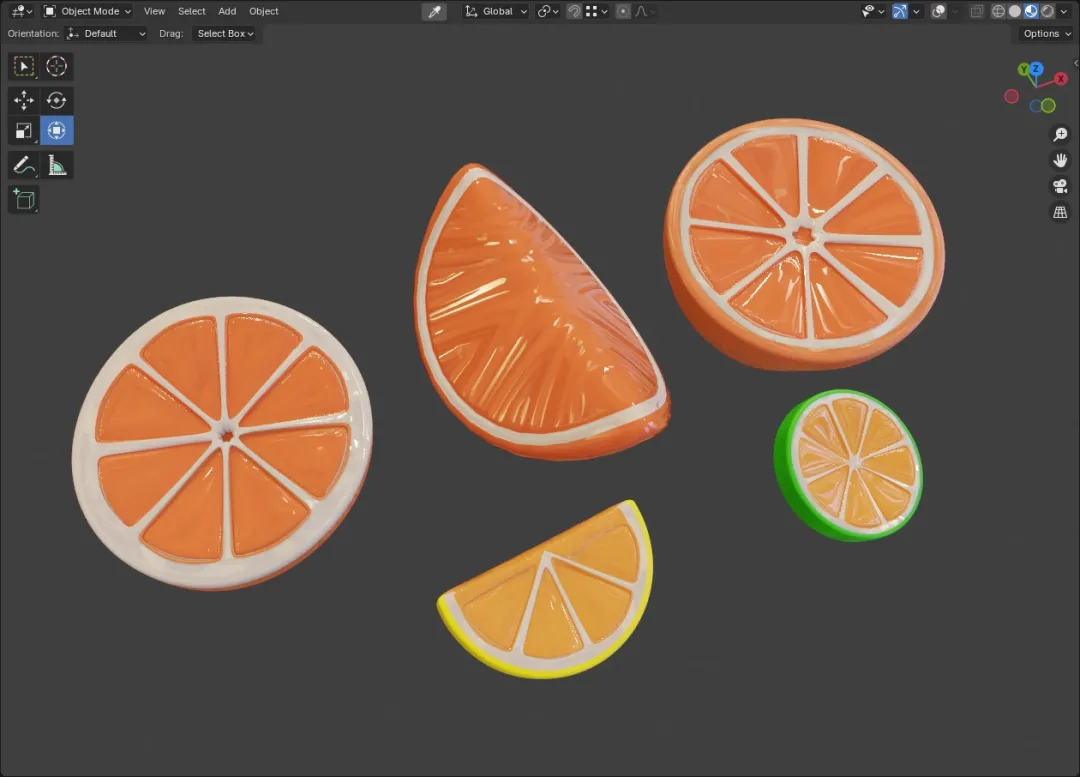Select the Select Box tool
This screenshot has width=1080, height=777.
point(24,66)
